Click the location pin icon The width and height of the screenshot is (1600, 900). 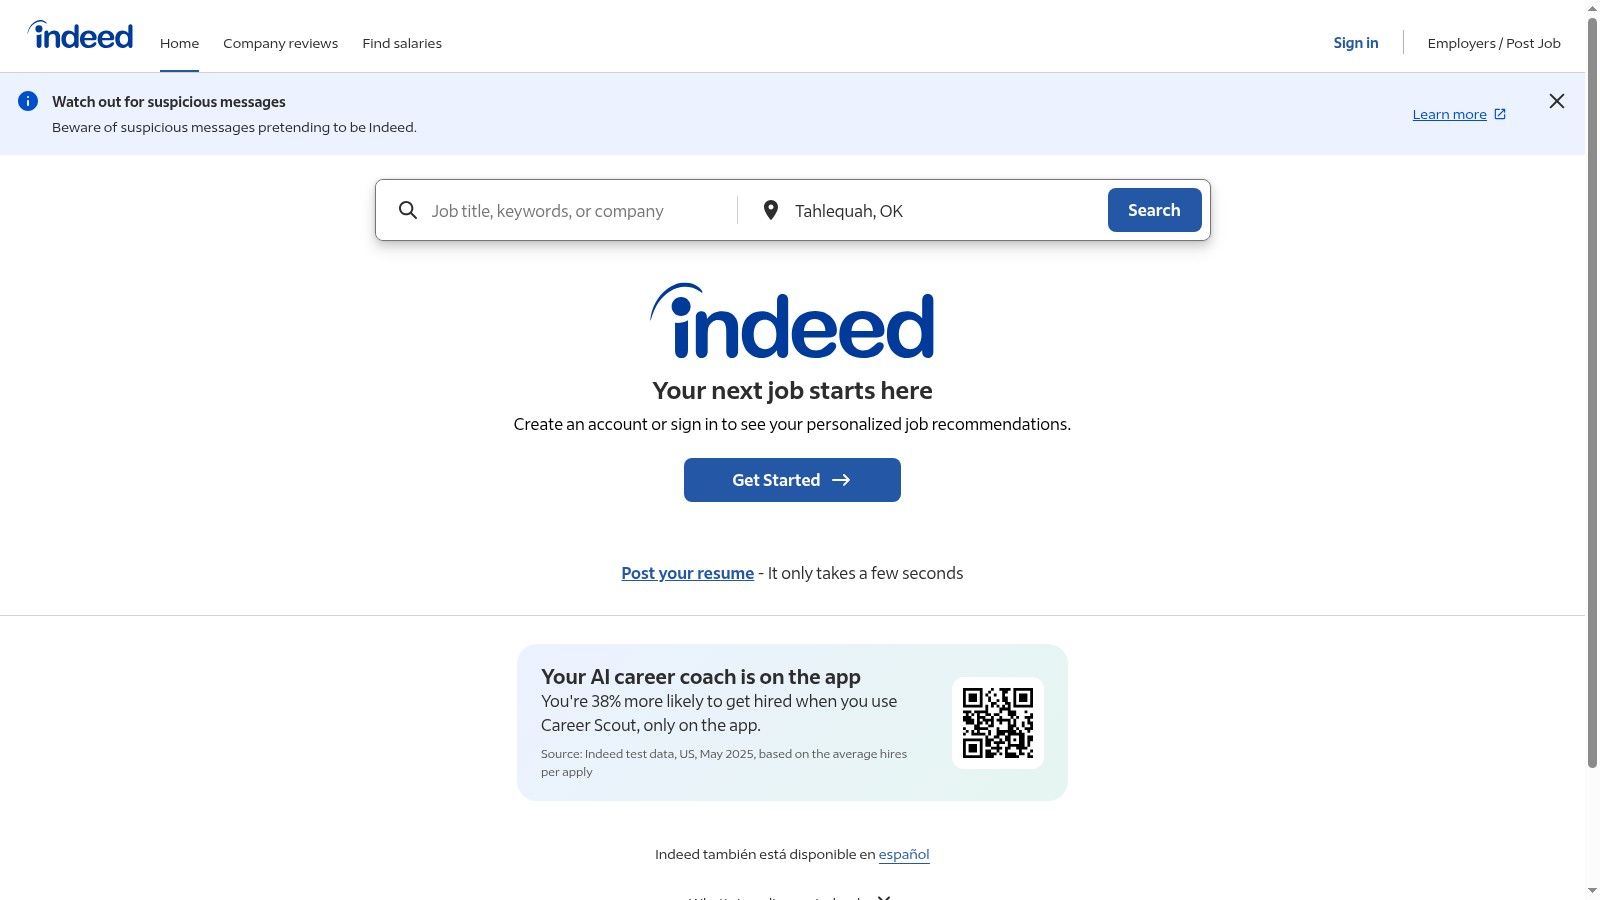point(770,210)
